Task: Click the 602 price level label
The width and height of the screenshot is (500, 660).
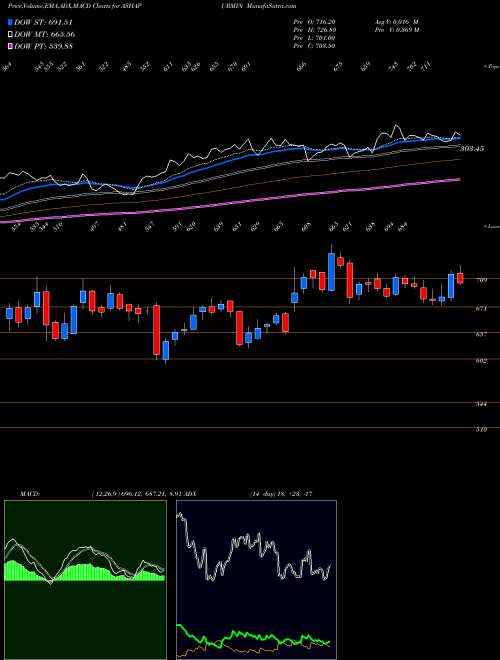Action: [x=483, y=361]
